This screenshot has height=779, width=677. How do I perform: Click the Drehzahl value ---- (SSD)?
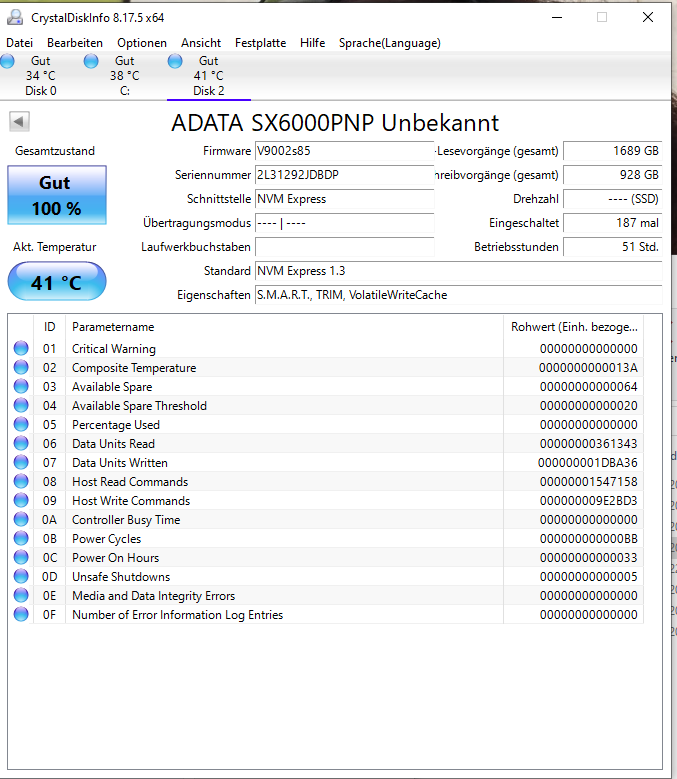click(612, 199)
